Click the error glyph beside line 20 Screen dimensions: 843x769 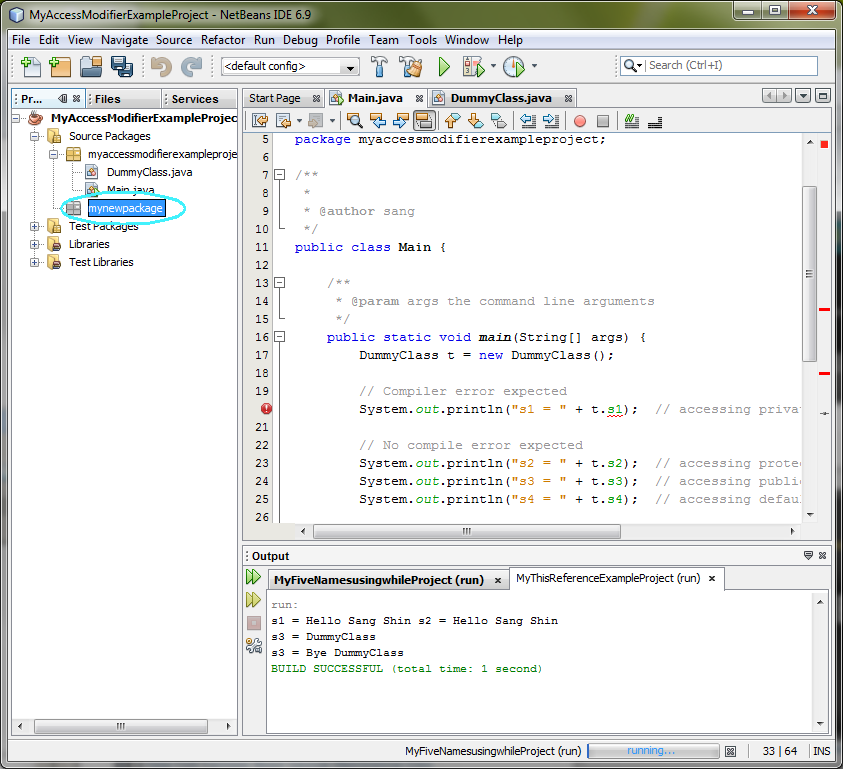pyautogui.click(x=266, y=409)
